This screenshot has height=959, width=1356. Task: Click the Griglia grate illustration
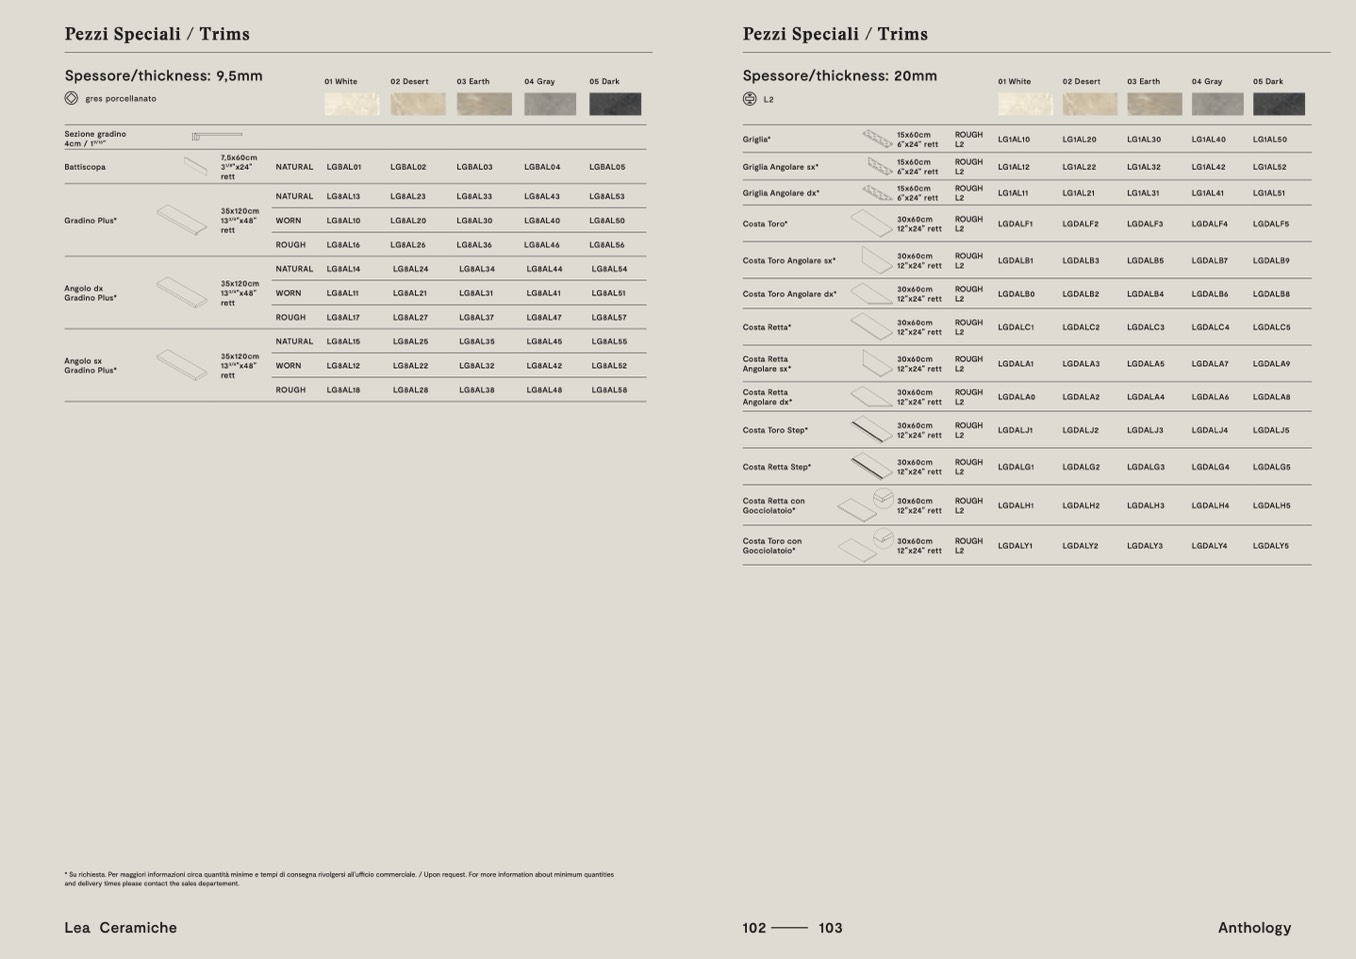(877, 139)
